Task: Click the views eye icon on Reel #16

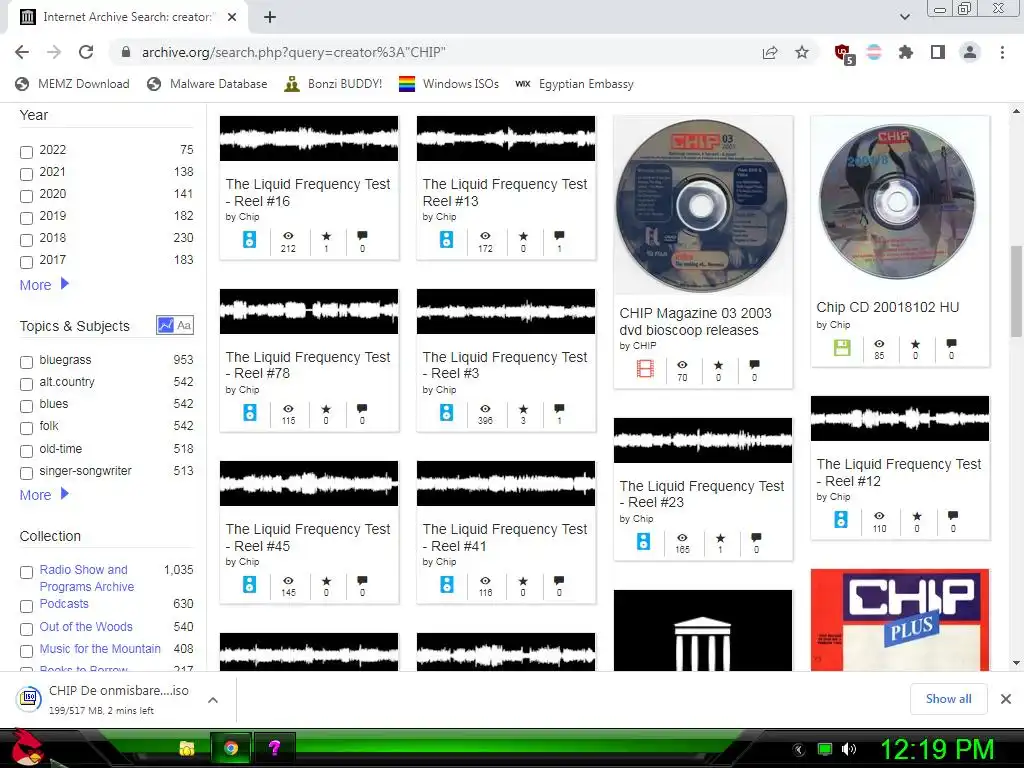Action: pos(288,236)
